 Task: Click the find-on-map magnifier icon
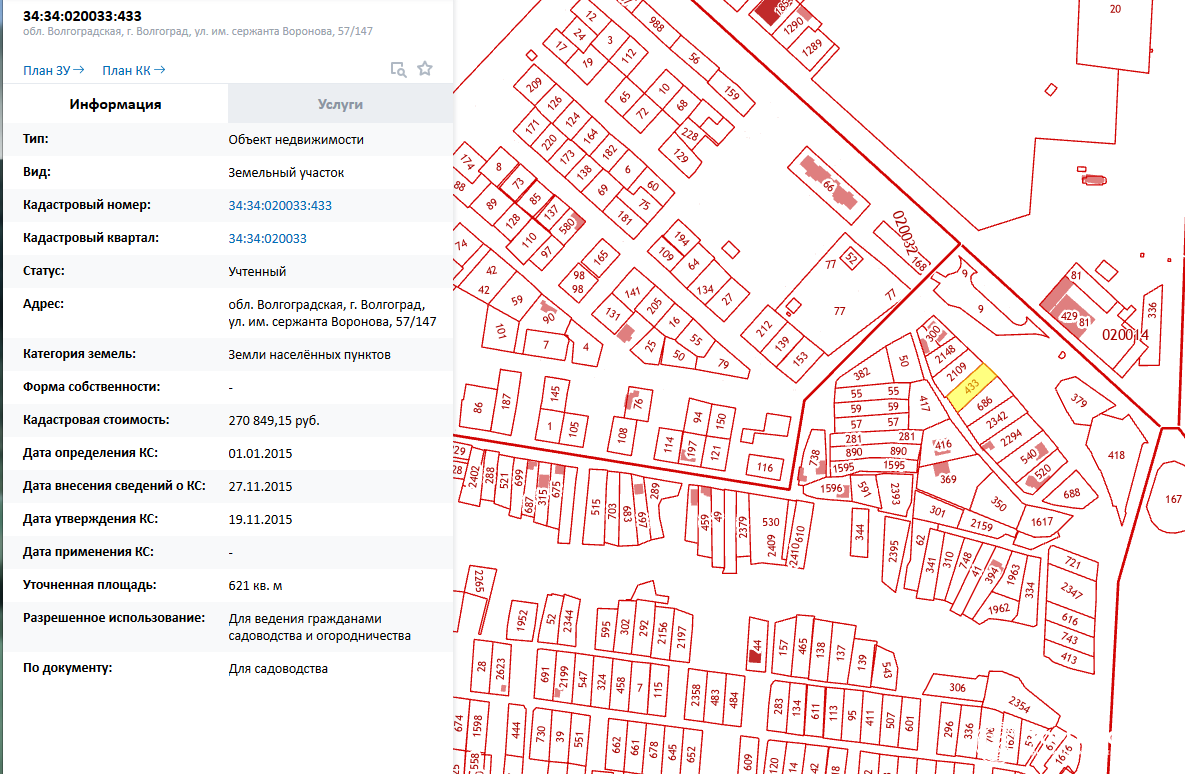[398, 69]
